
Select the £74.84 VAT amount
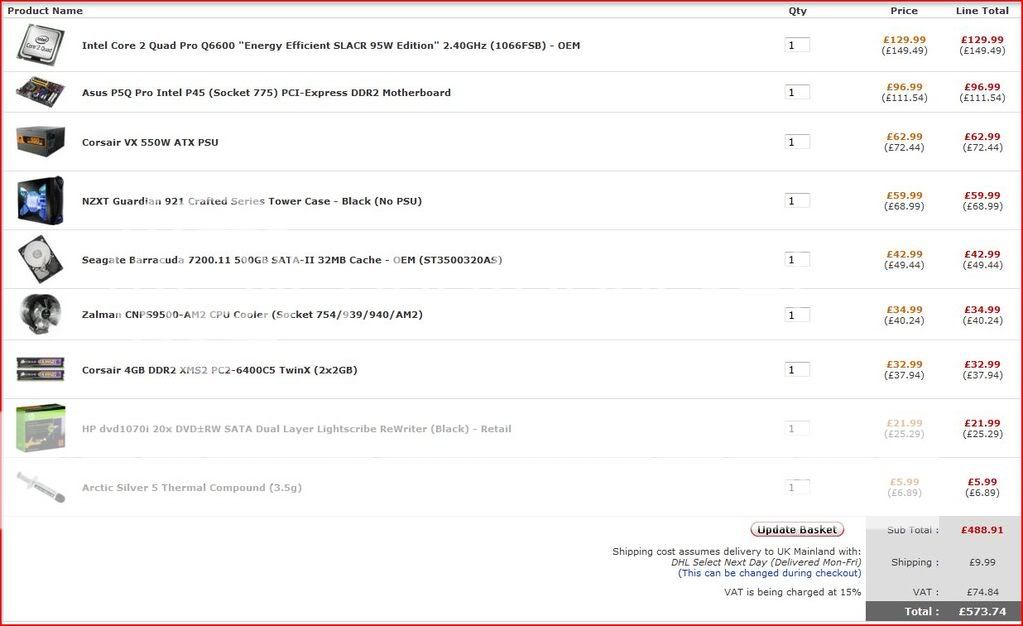pyautogui.click(x=983, y=592)
